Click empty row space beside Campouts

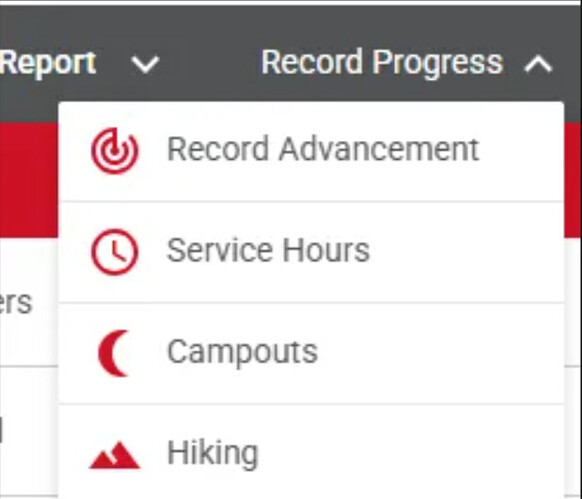click(x=438, y=353)
